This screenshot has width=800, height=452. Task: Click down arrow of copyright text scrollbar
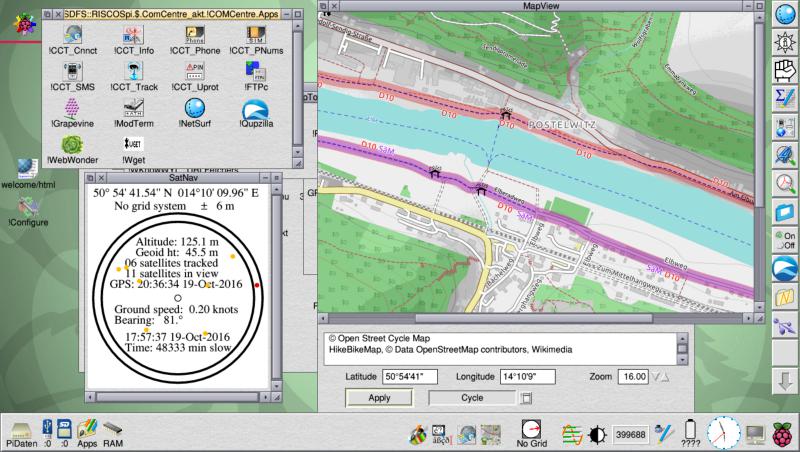tap(682, 360)
